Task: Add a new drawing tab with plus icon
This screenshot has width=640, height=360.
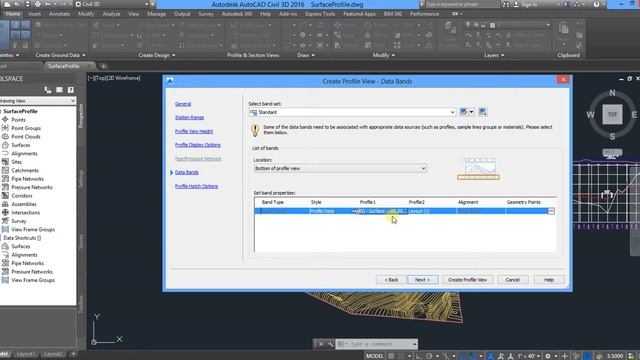Action: click(104, 66)
